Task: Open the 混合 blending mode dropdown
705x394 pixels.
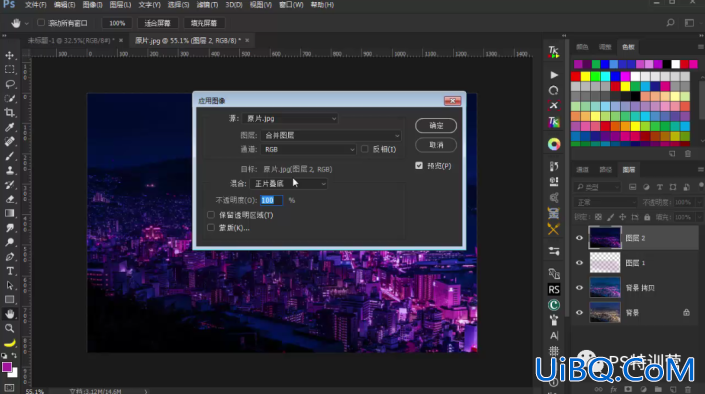Action: [289, 184]
